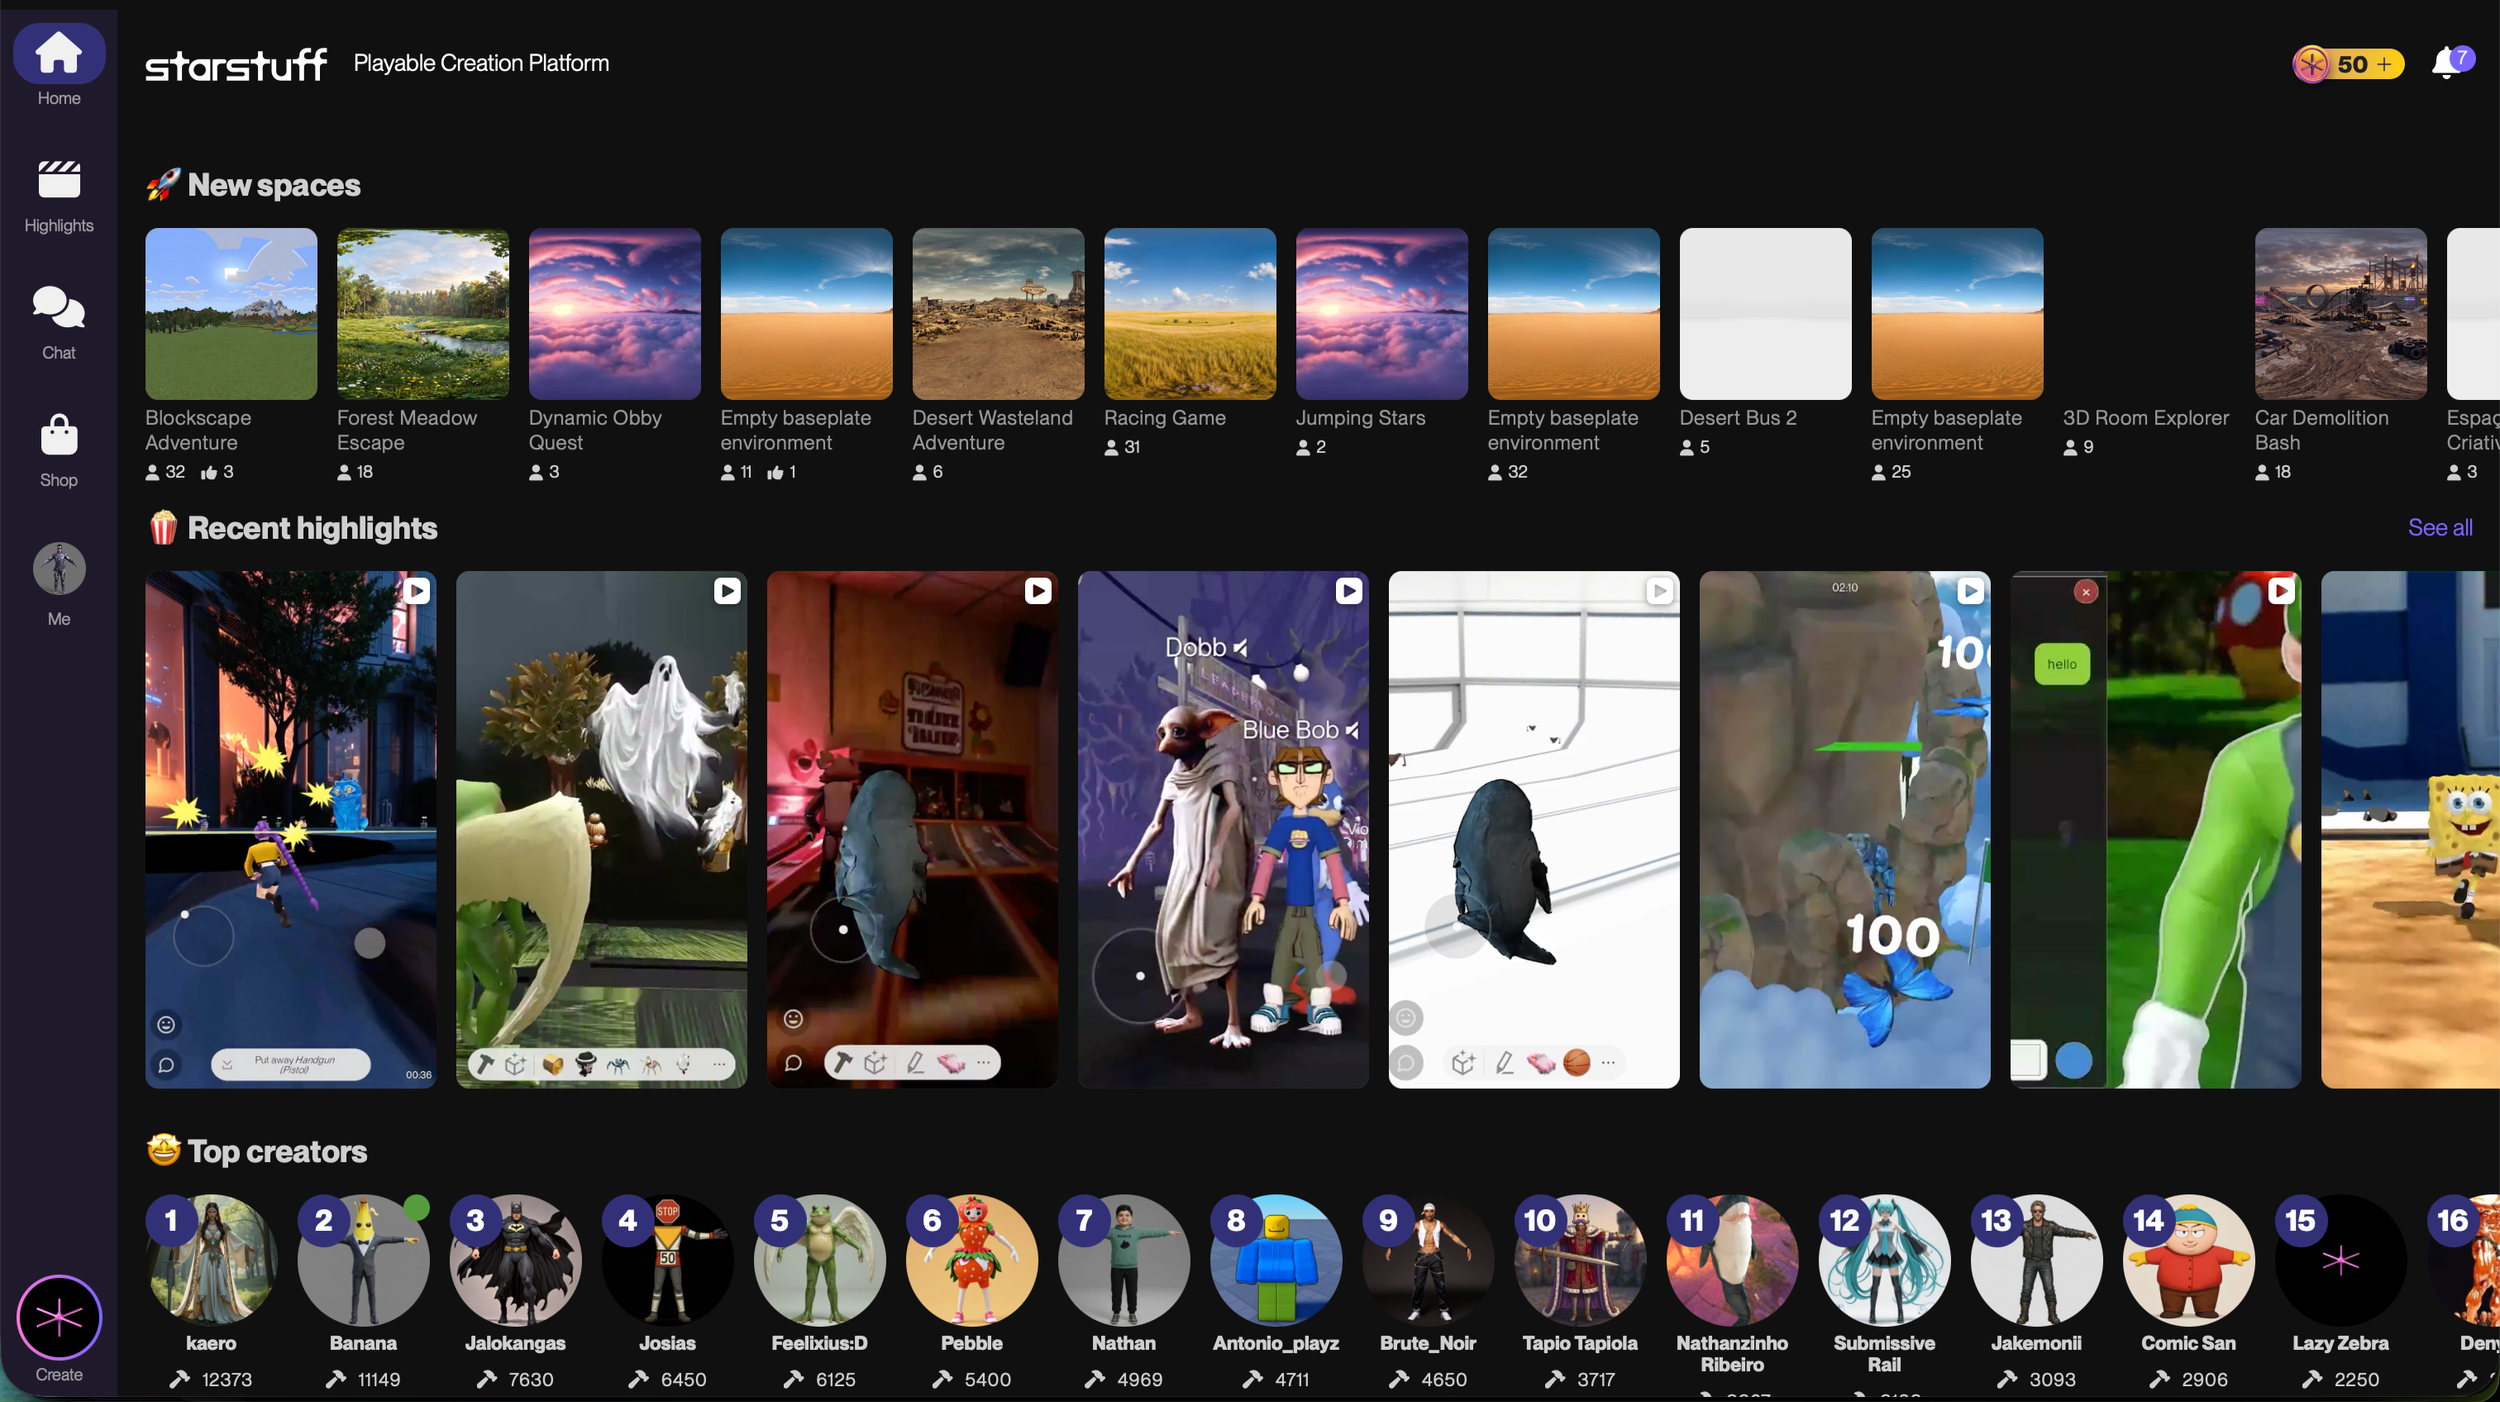Play the red room whale highlight video
The height and width of the screenshot is (1402, 2500).
click(912, 829)
